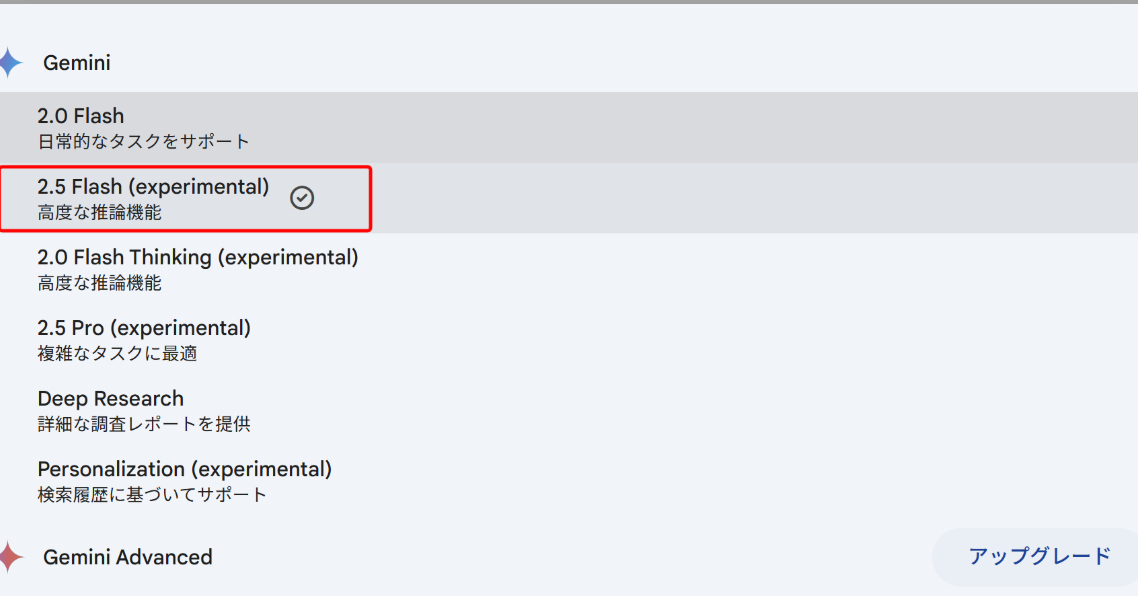Click the 検索履歴に基づいてサポート description
1138x596 pixels.
152,494
